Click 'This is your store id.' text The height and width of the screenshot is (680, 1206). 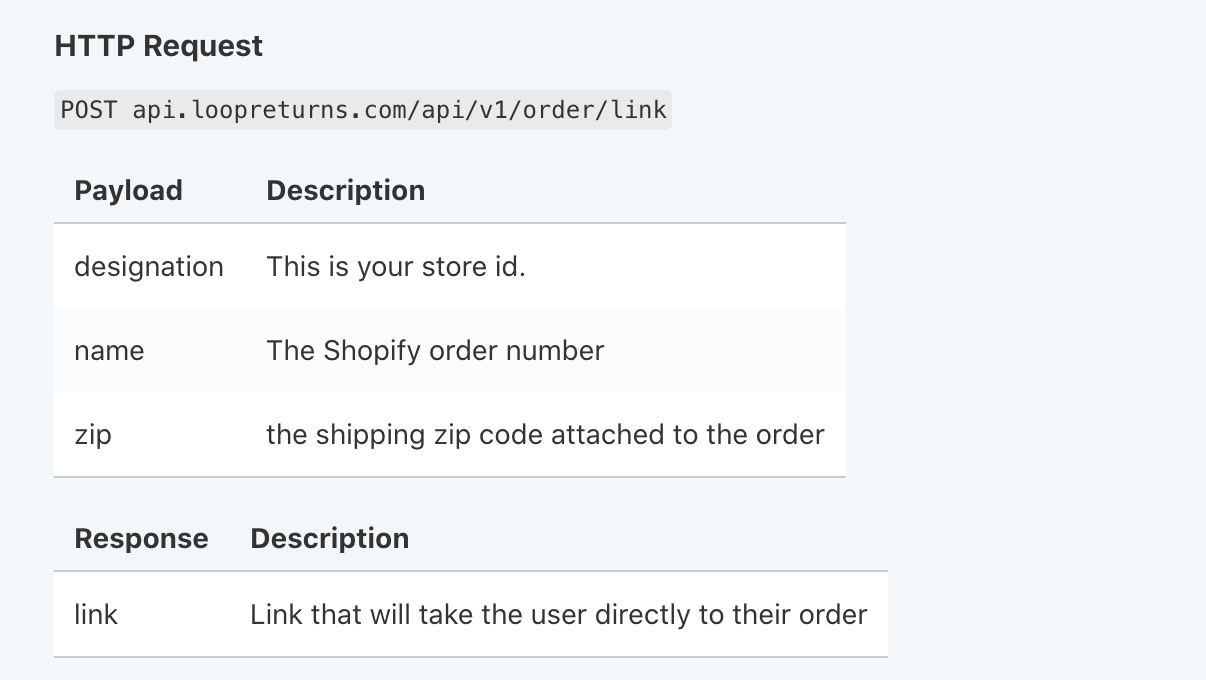[395, 267]
